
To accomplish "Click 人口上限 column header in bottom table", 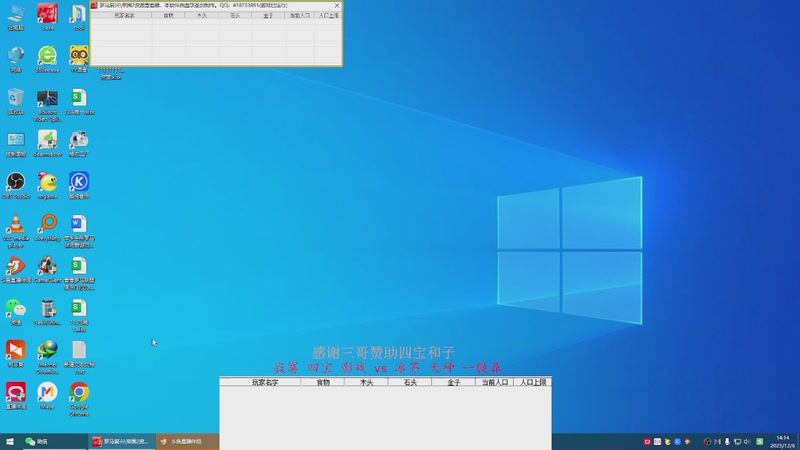I will [x=533, y=382].
